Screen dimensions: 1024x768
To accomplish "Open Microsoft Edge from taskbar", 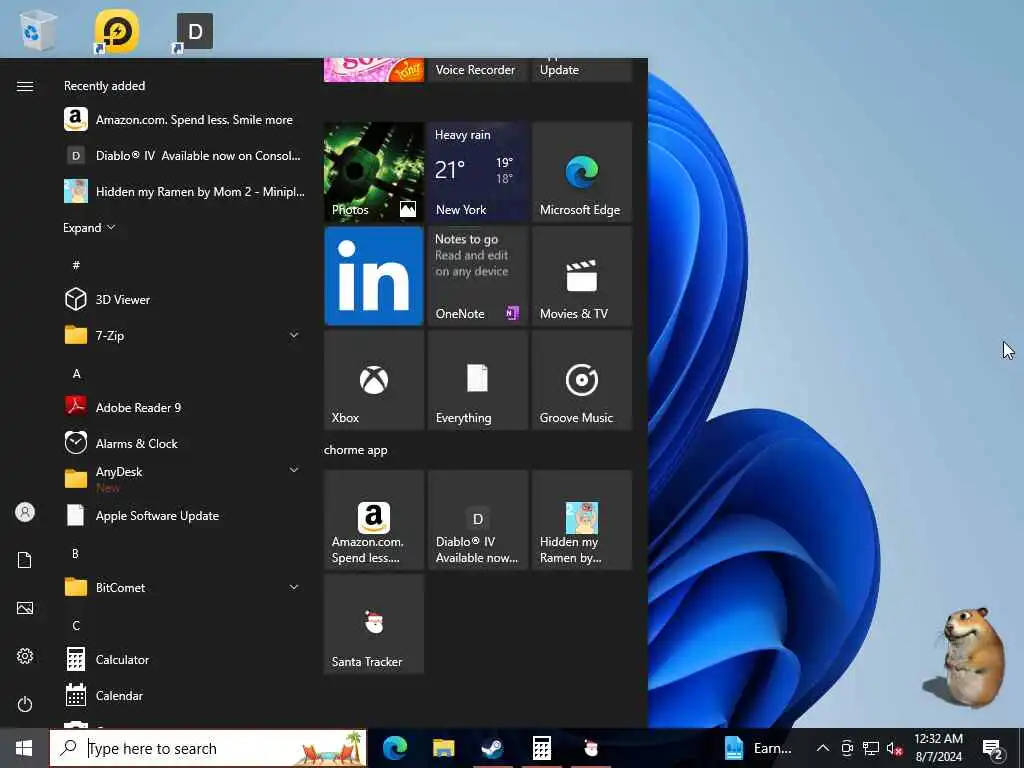I will (x=395, y=748).
